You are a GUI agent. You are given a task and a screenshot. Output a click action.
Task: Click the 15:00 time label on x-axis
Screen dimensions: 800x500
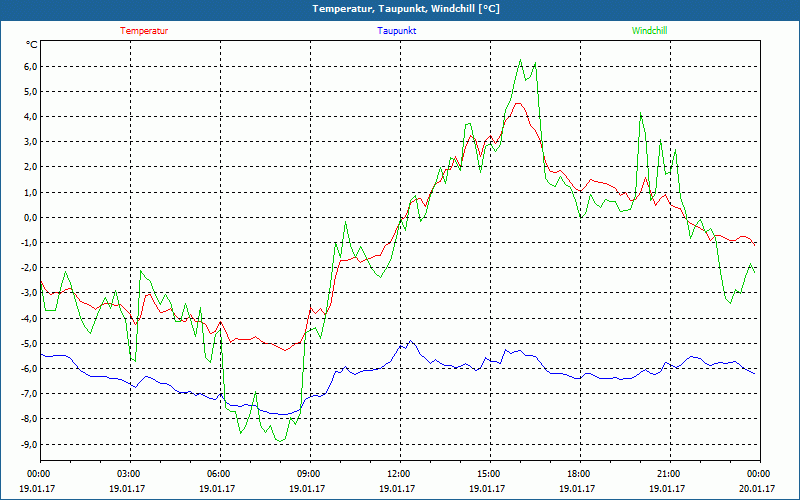coord(490,474)
